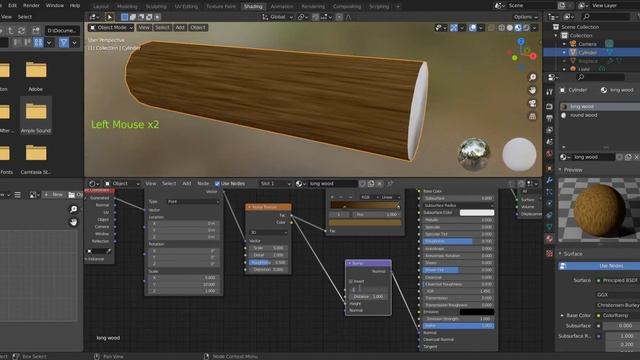Select the long wood material slot
The height and width of the screenshot is (360, 640).
tap(600, 107)
